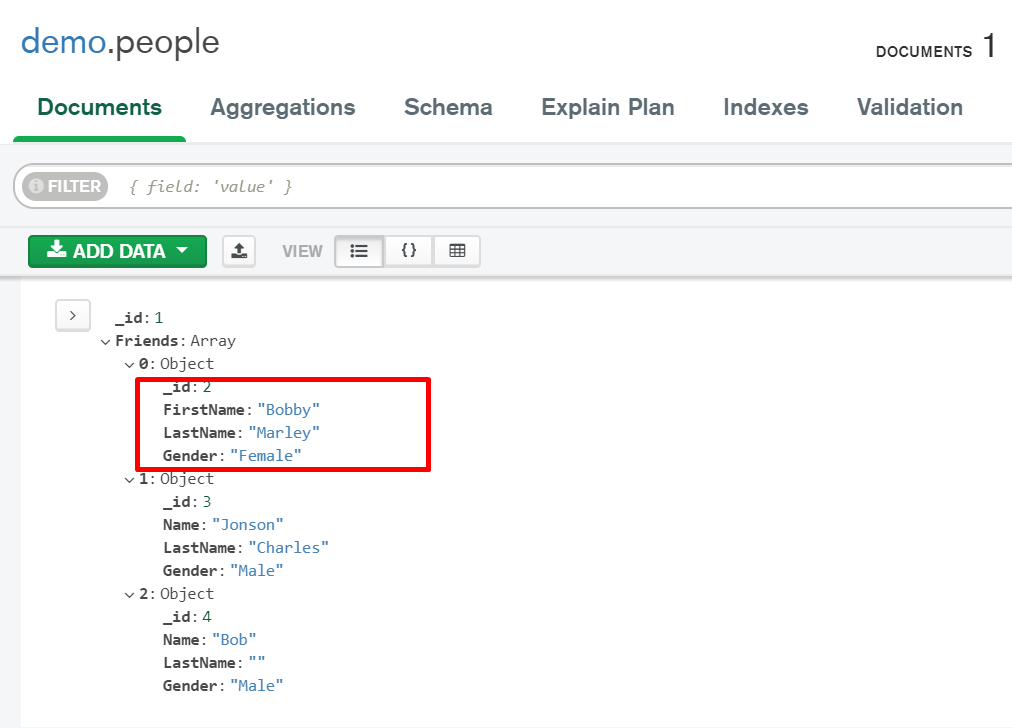Collapse the 1: Object entry
1012x728 pixels.
(x=129, y=480)
